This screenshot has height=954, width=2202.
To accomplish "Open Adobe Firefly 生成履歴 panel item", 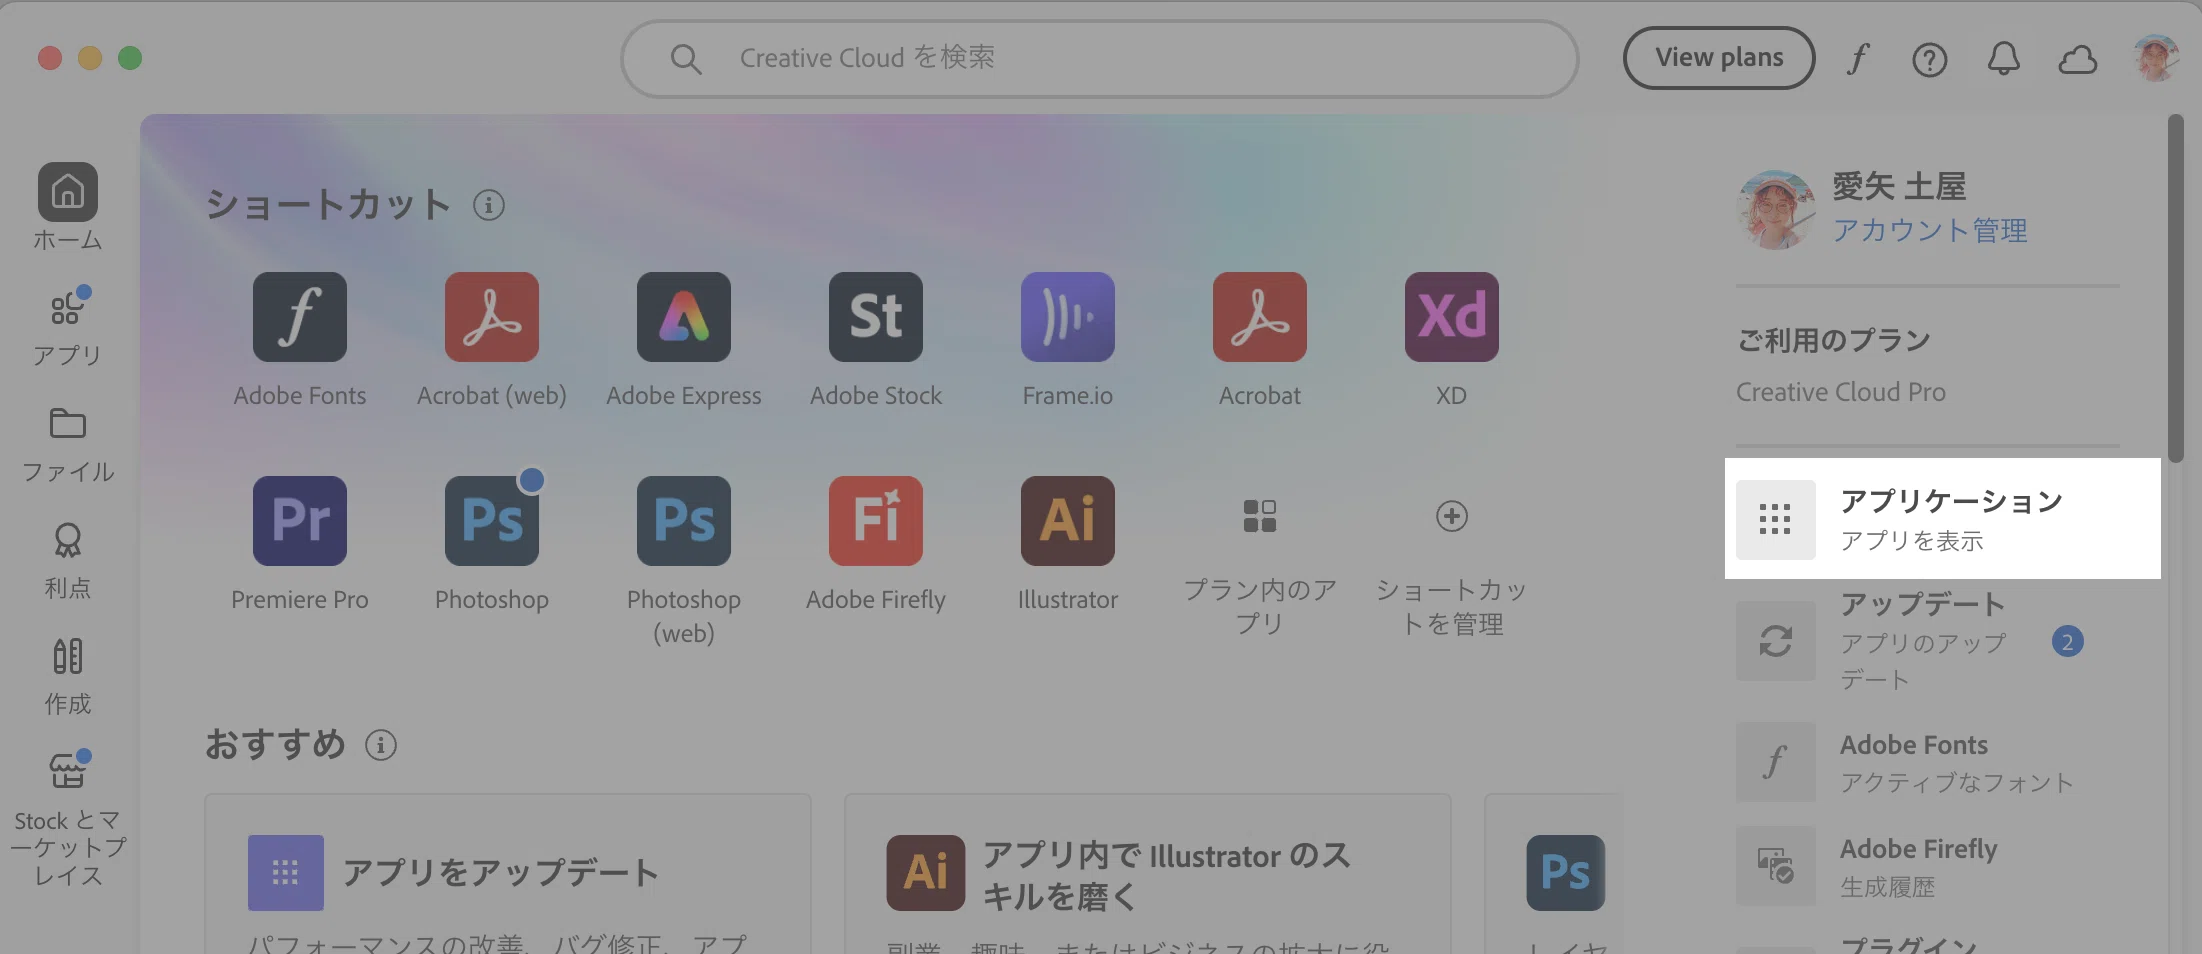I will tap(1926, 866).
